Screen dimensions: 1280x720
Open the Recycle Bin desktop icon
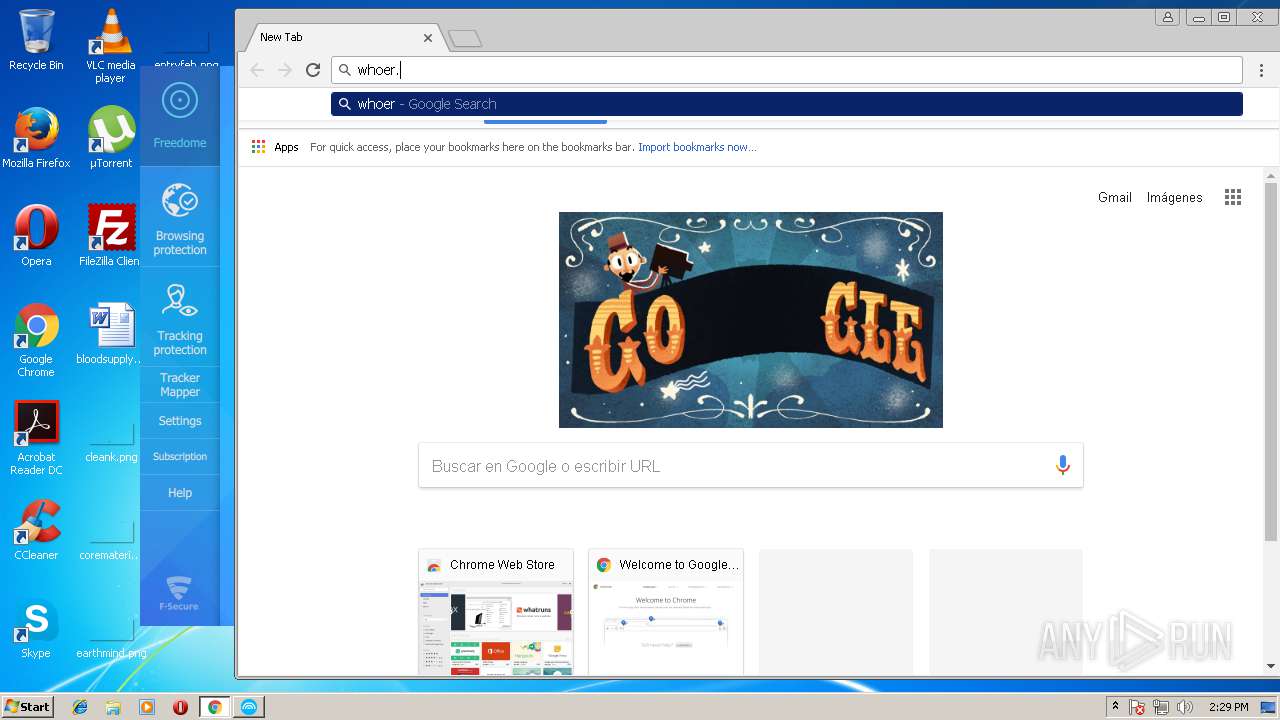36,40
